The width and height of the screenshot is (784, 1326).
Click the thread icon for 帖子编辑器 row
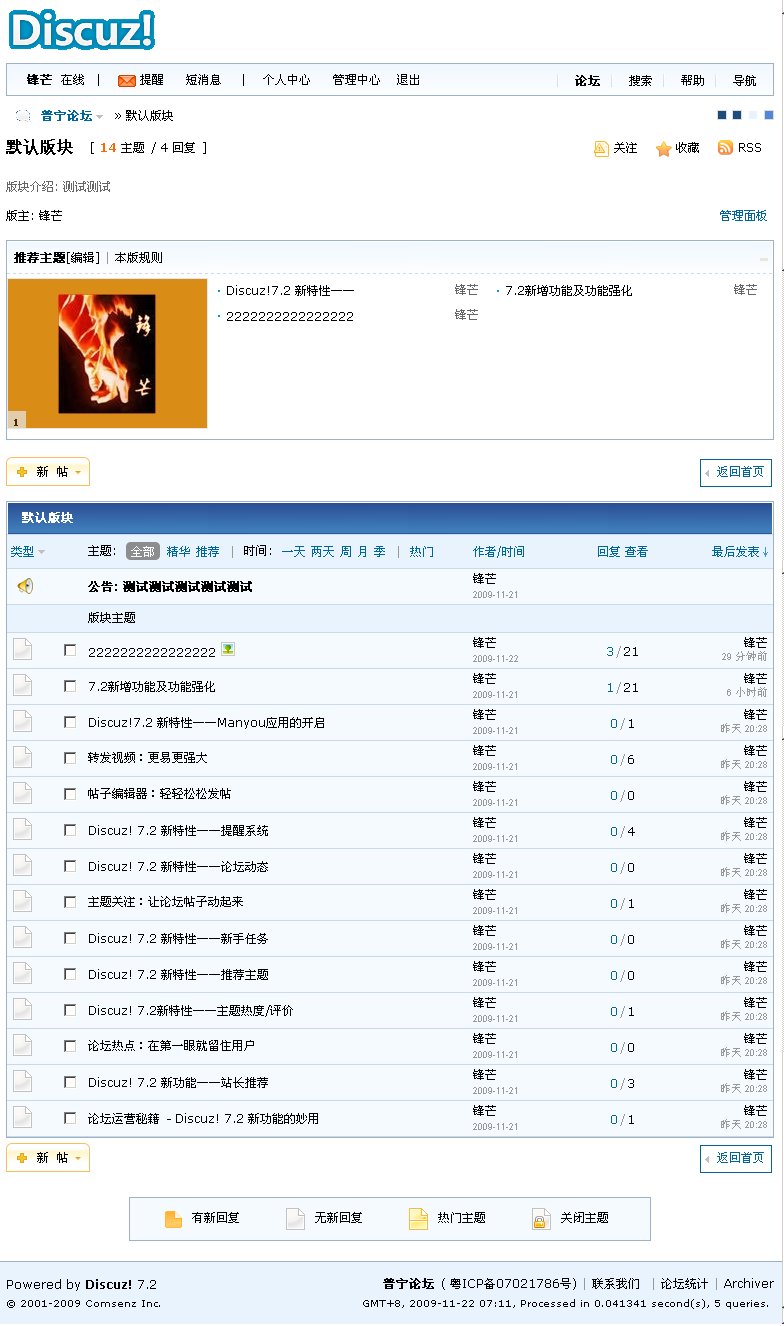tap(22, 794)
